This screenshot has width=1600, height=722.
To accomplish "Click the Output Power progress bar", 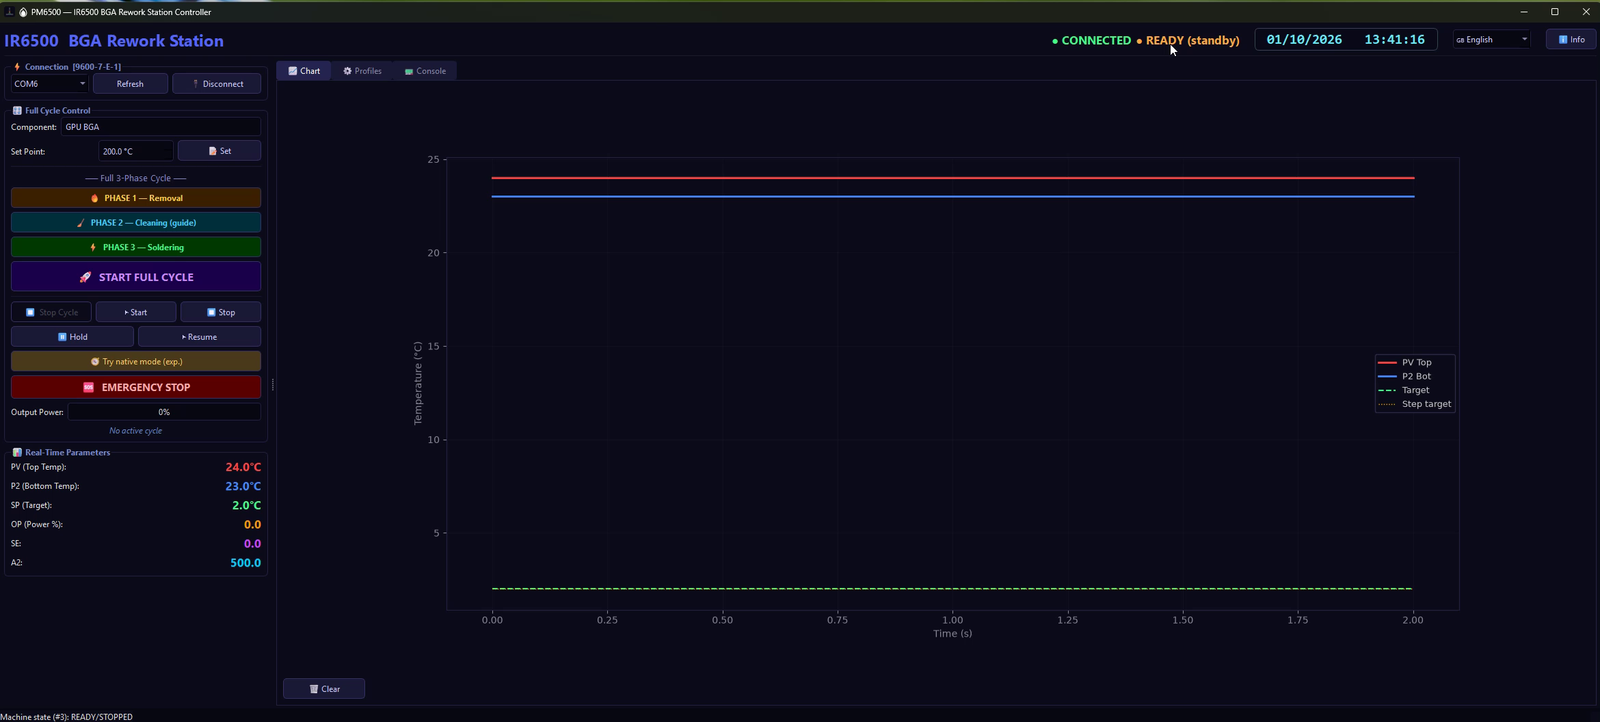I will pos(164,412).
